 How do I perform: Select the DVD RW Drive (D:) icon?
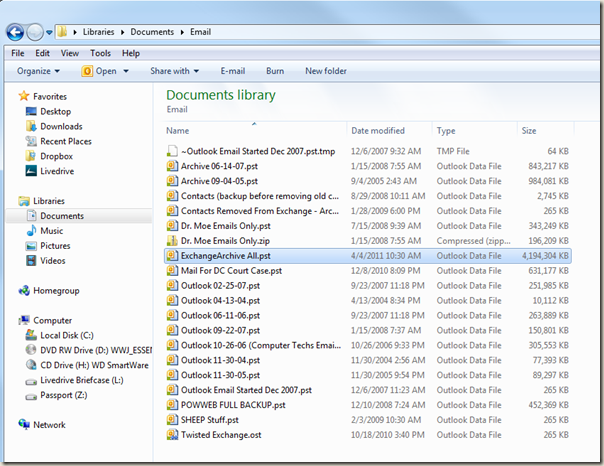tap(32, 350)
